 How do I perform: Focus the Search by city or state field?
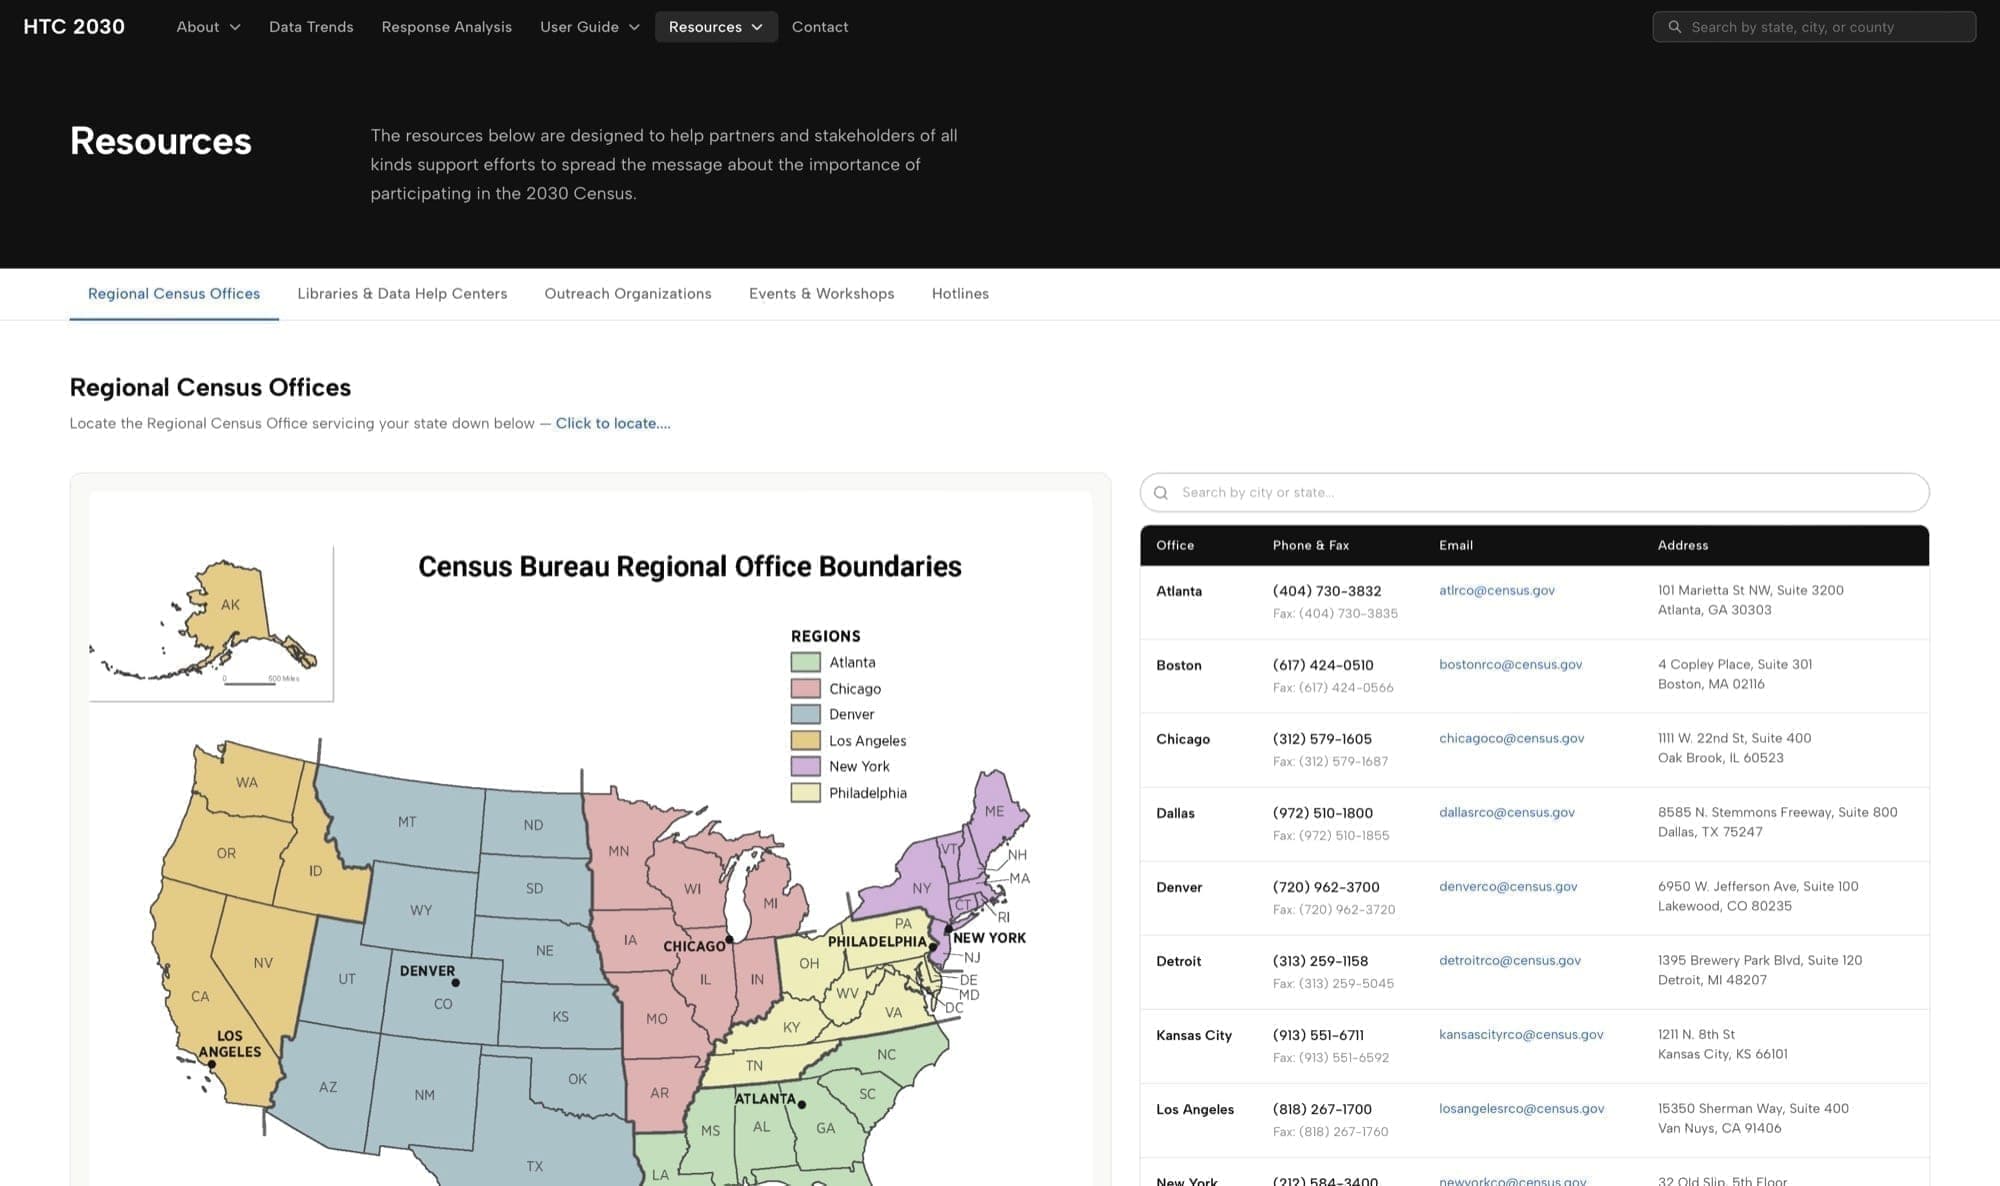click(x=1534, y=493)
